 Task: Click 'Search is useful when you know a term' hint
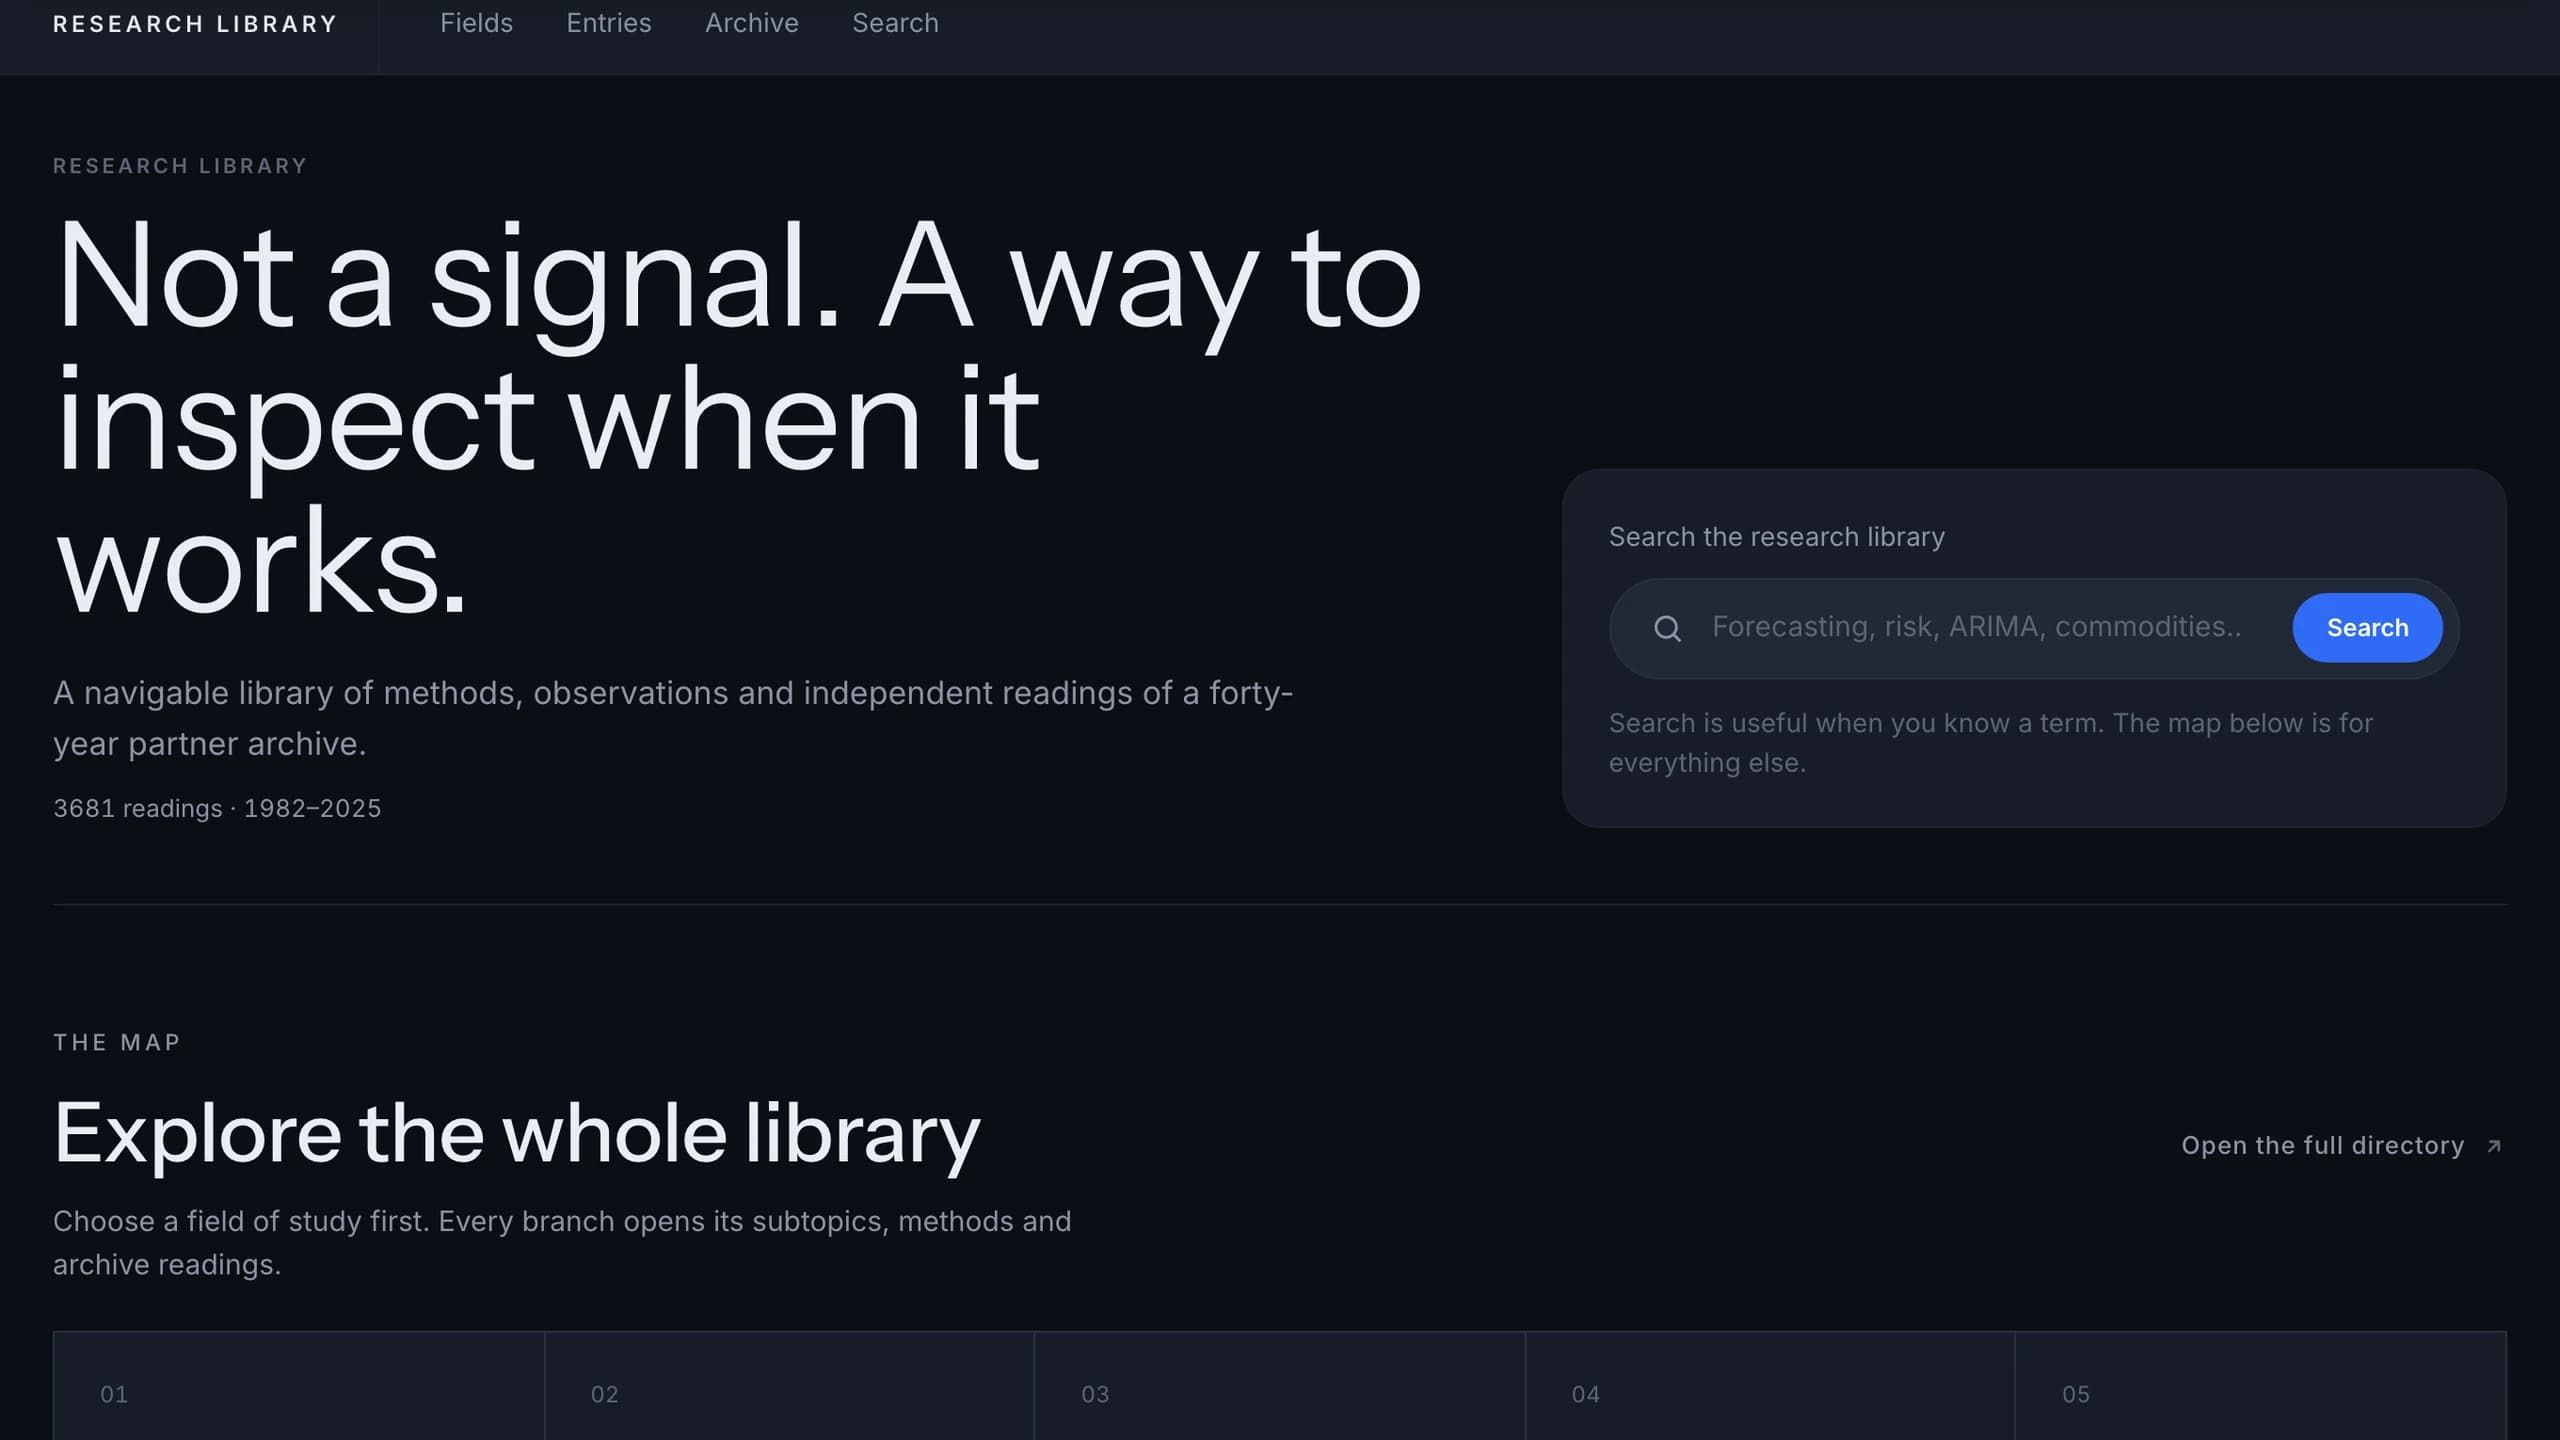point(1990,742)
